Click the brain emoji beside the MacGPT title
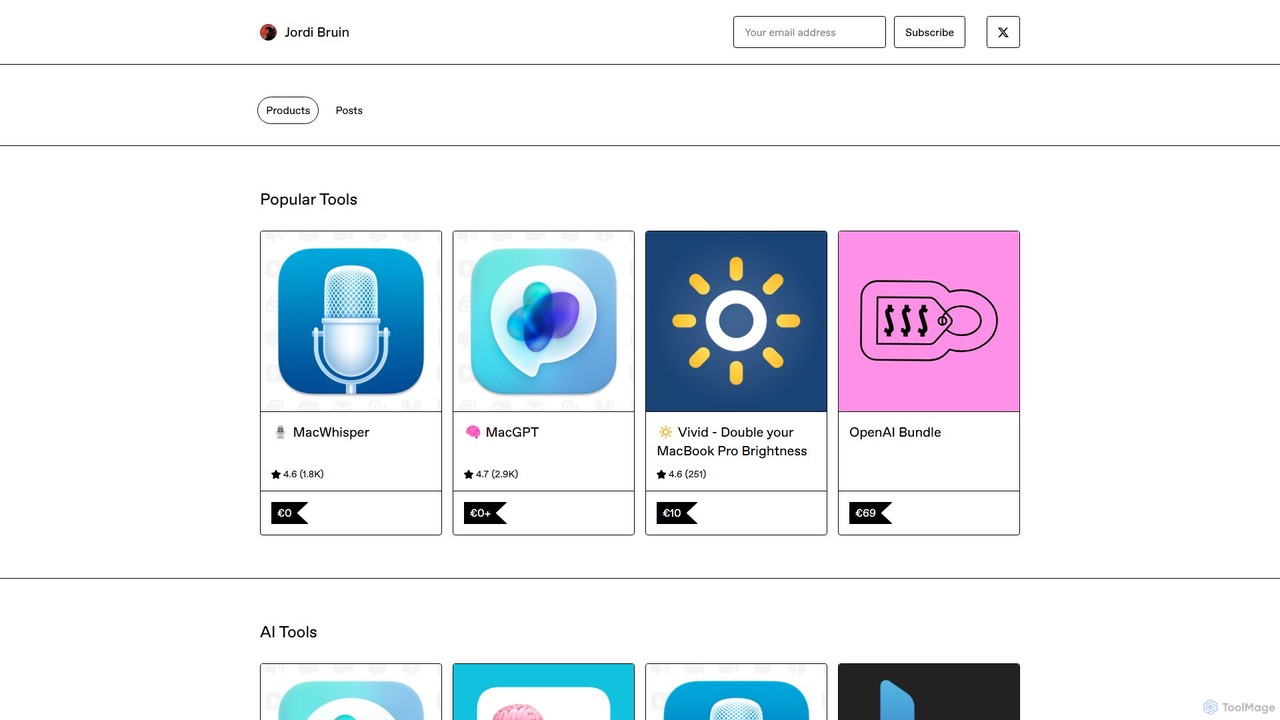 click(x=473, y=432)
